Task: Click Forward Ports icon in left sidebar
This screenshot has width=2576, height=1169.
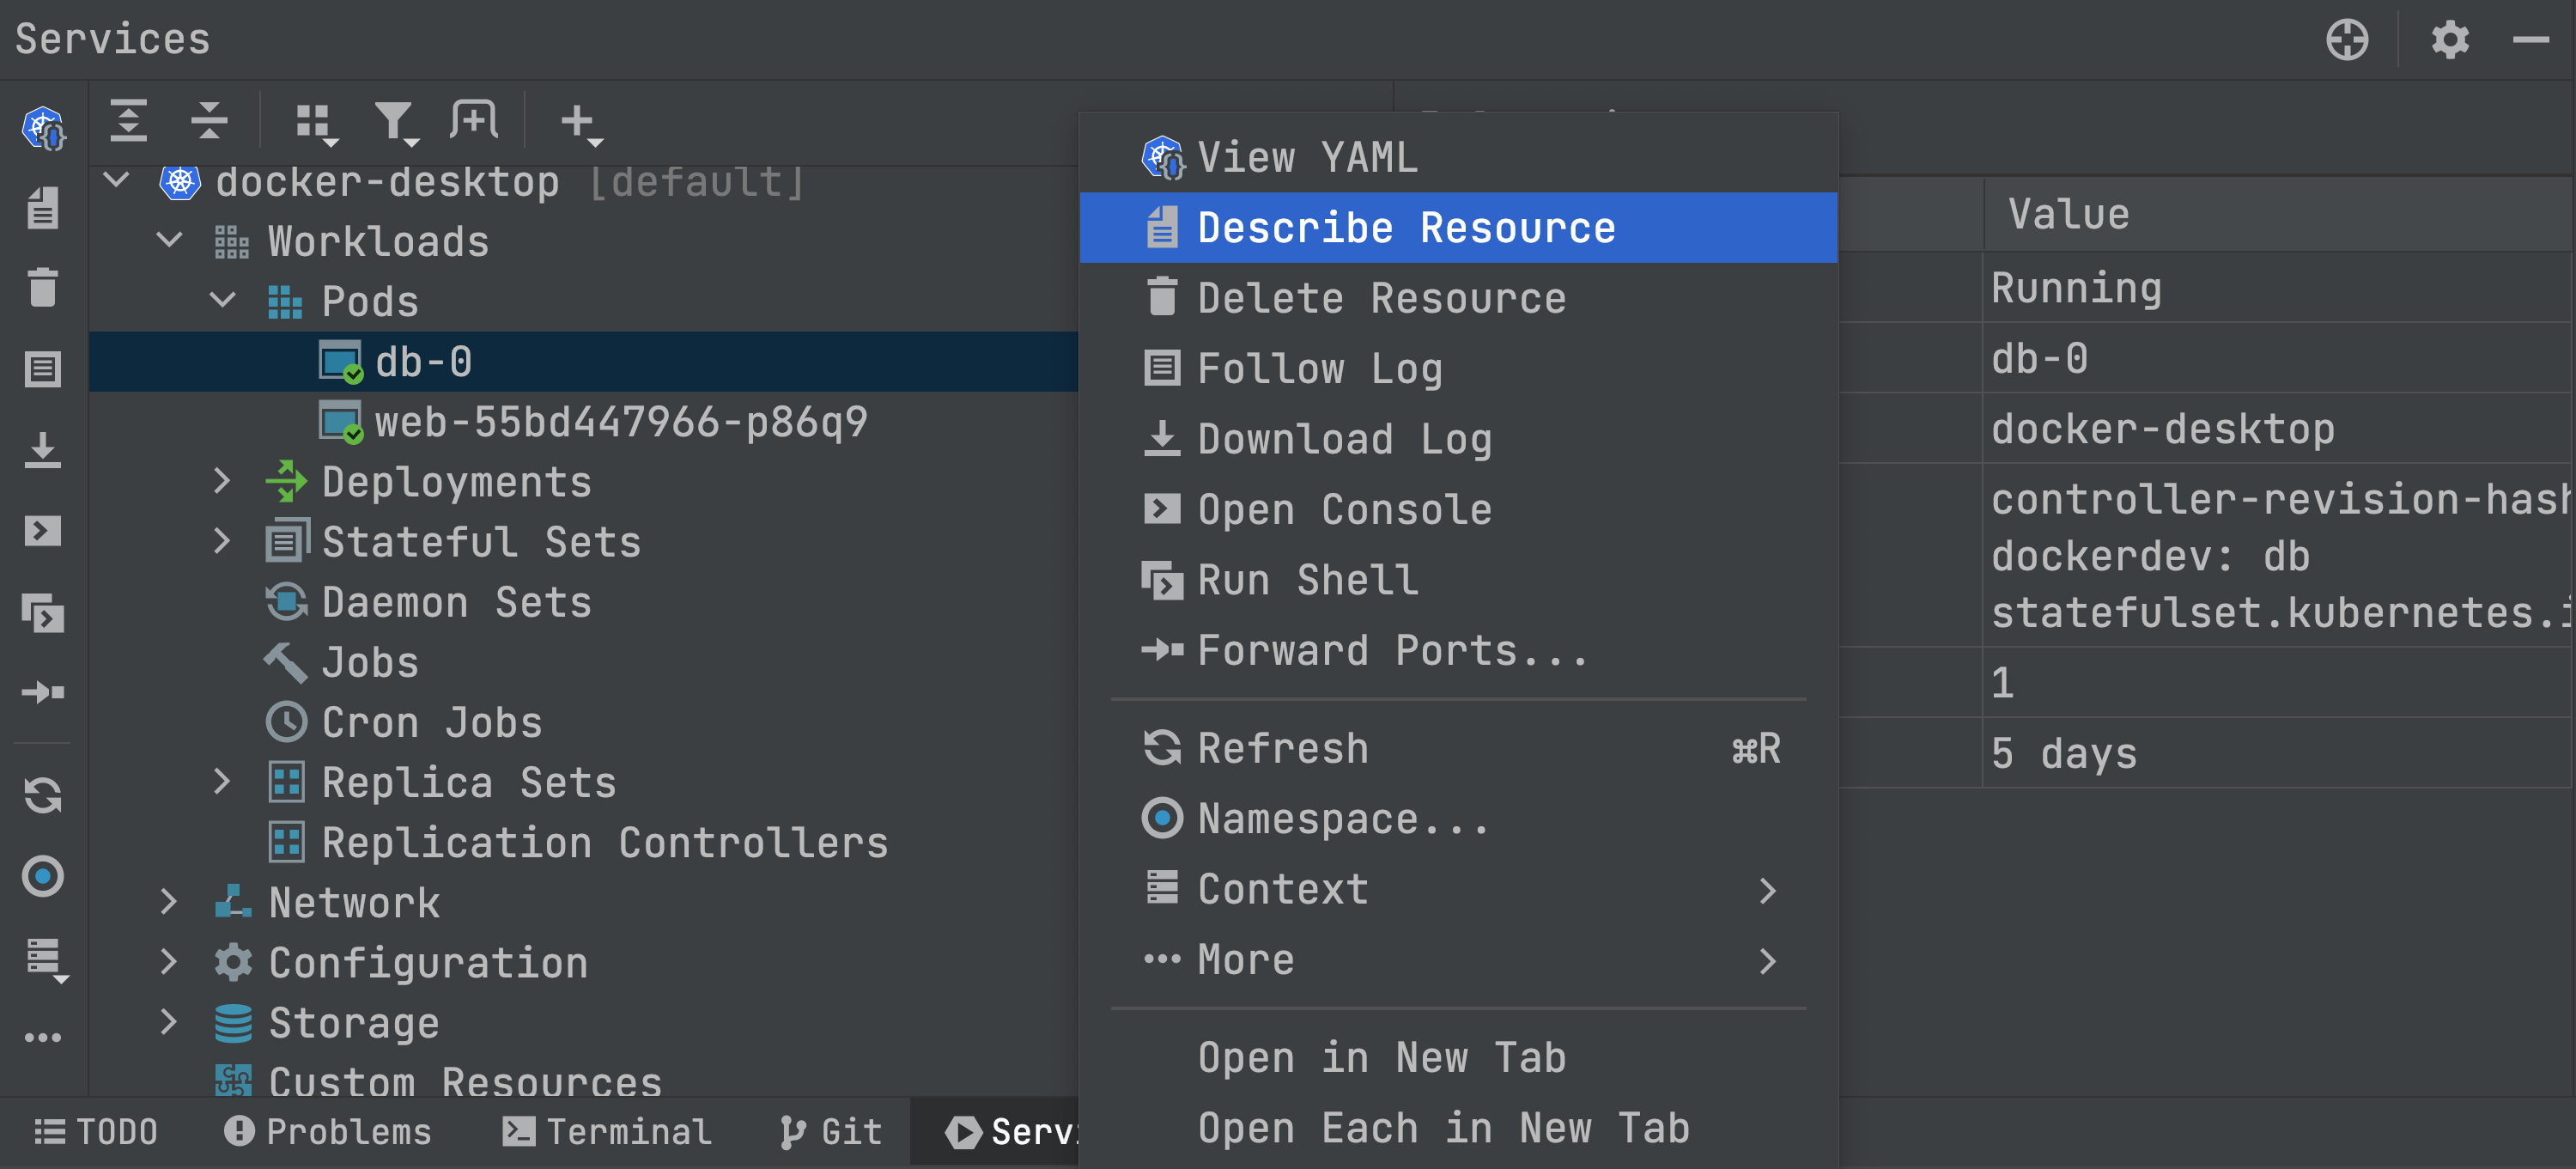Action: tap(43, 692)
